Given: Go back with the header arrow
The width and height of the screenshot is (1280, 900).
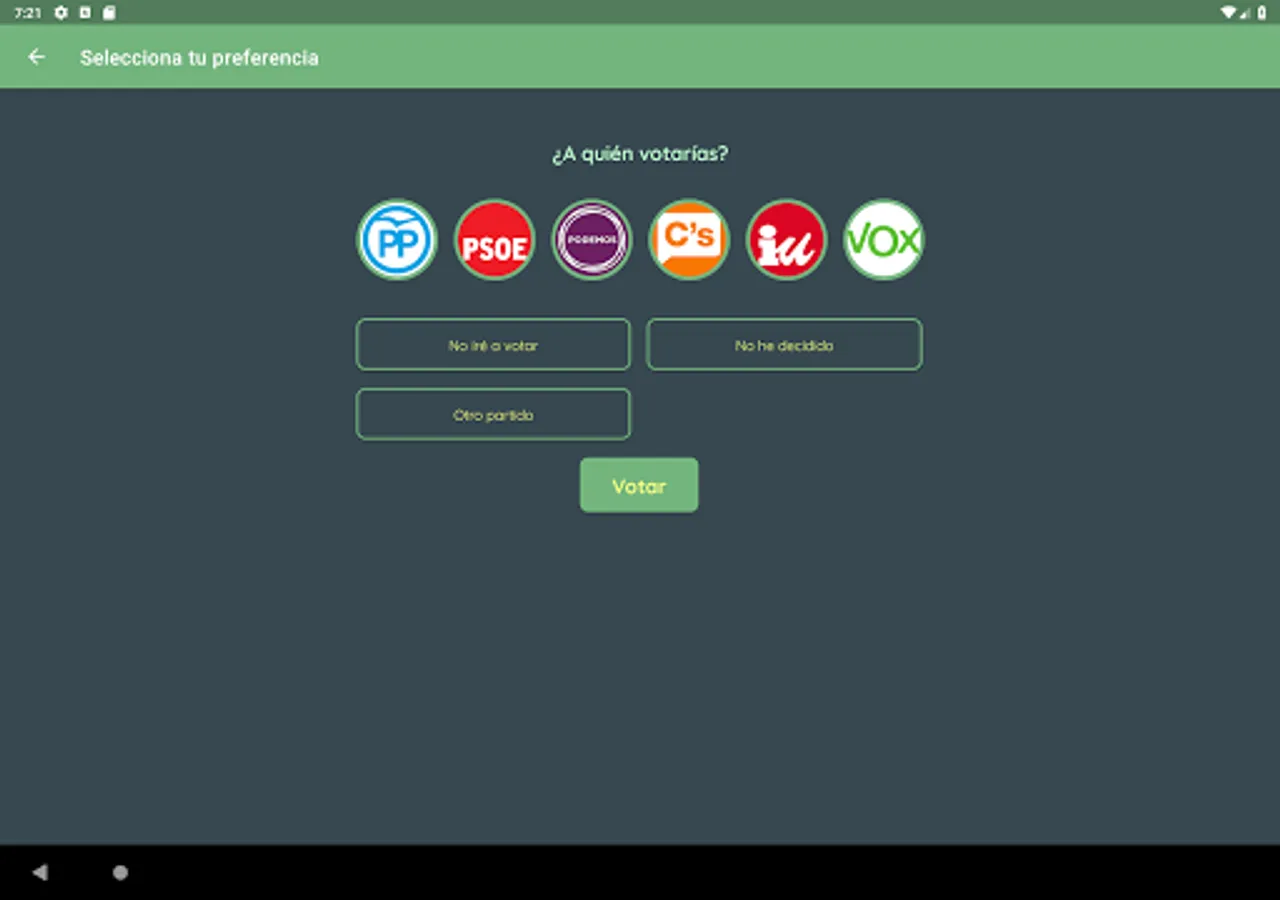Looking at the screenshot, I should (x=37, y=57).
